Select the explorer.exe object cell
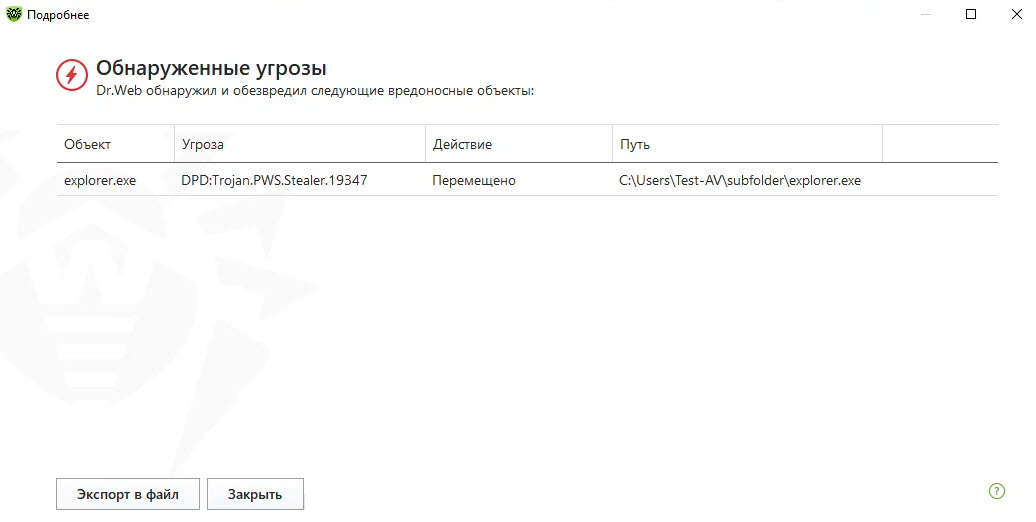Viewport: 1036px width, 522px height. pos(100,180)
